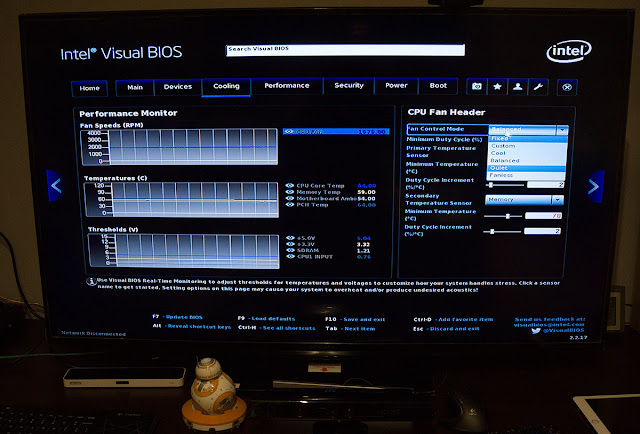Open the screenshot camera icon
This screenshot has width=640, height=434.
[476, 87]
